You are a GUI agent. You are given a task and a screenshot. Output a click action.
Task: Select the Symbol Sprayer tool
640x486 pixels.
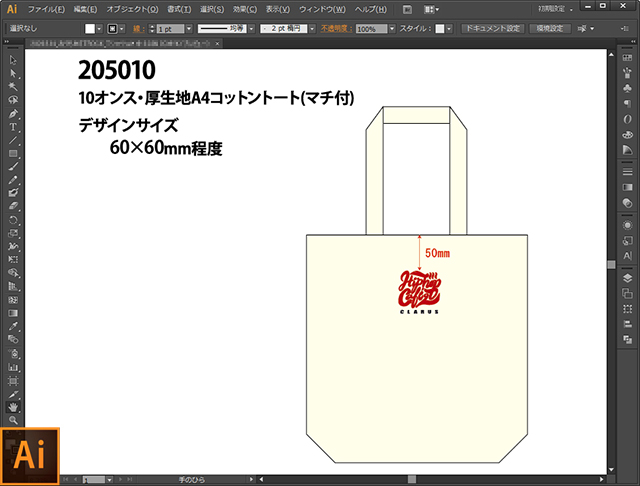[x=13, y=353]
